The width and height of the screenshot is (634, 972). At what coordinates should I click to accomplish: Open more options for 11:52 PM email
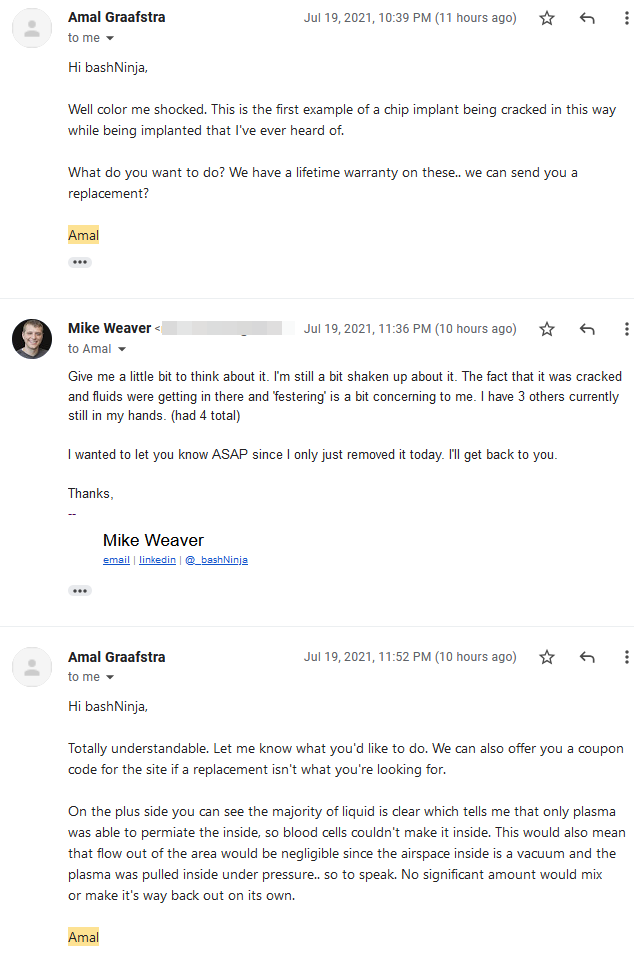coord(627,656)
